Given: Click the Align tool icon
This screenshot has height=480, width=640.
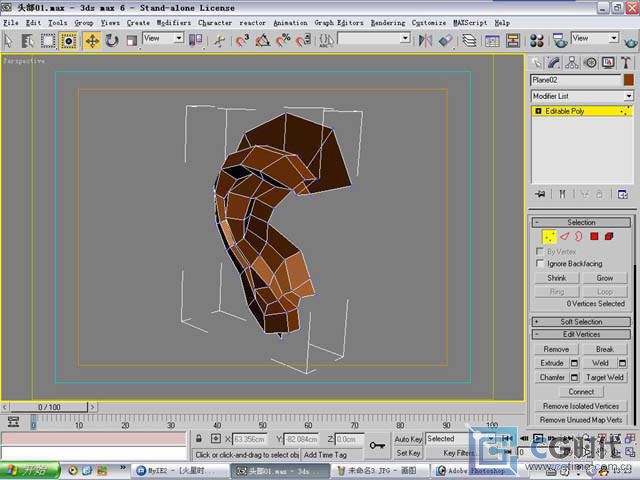Looking at the screenshot, I should point(445,41).
